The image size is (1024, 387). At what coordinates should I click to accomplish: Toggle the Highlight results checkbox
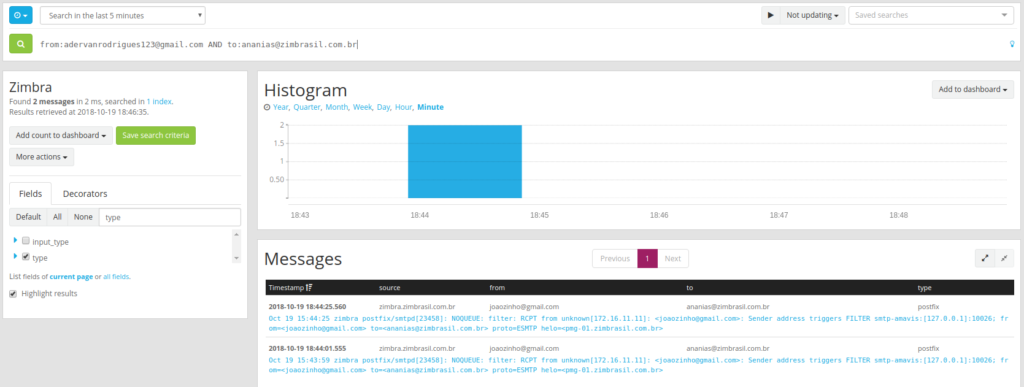point(13,294)
